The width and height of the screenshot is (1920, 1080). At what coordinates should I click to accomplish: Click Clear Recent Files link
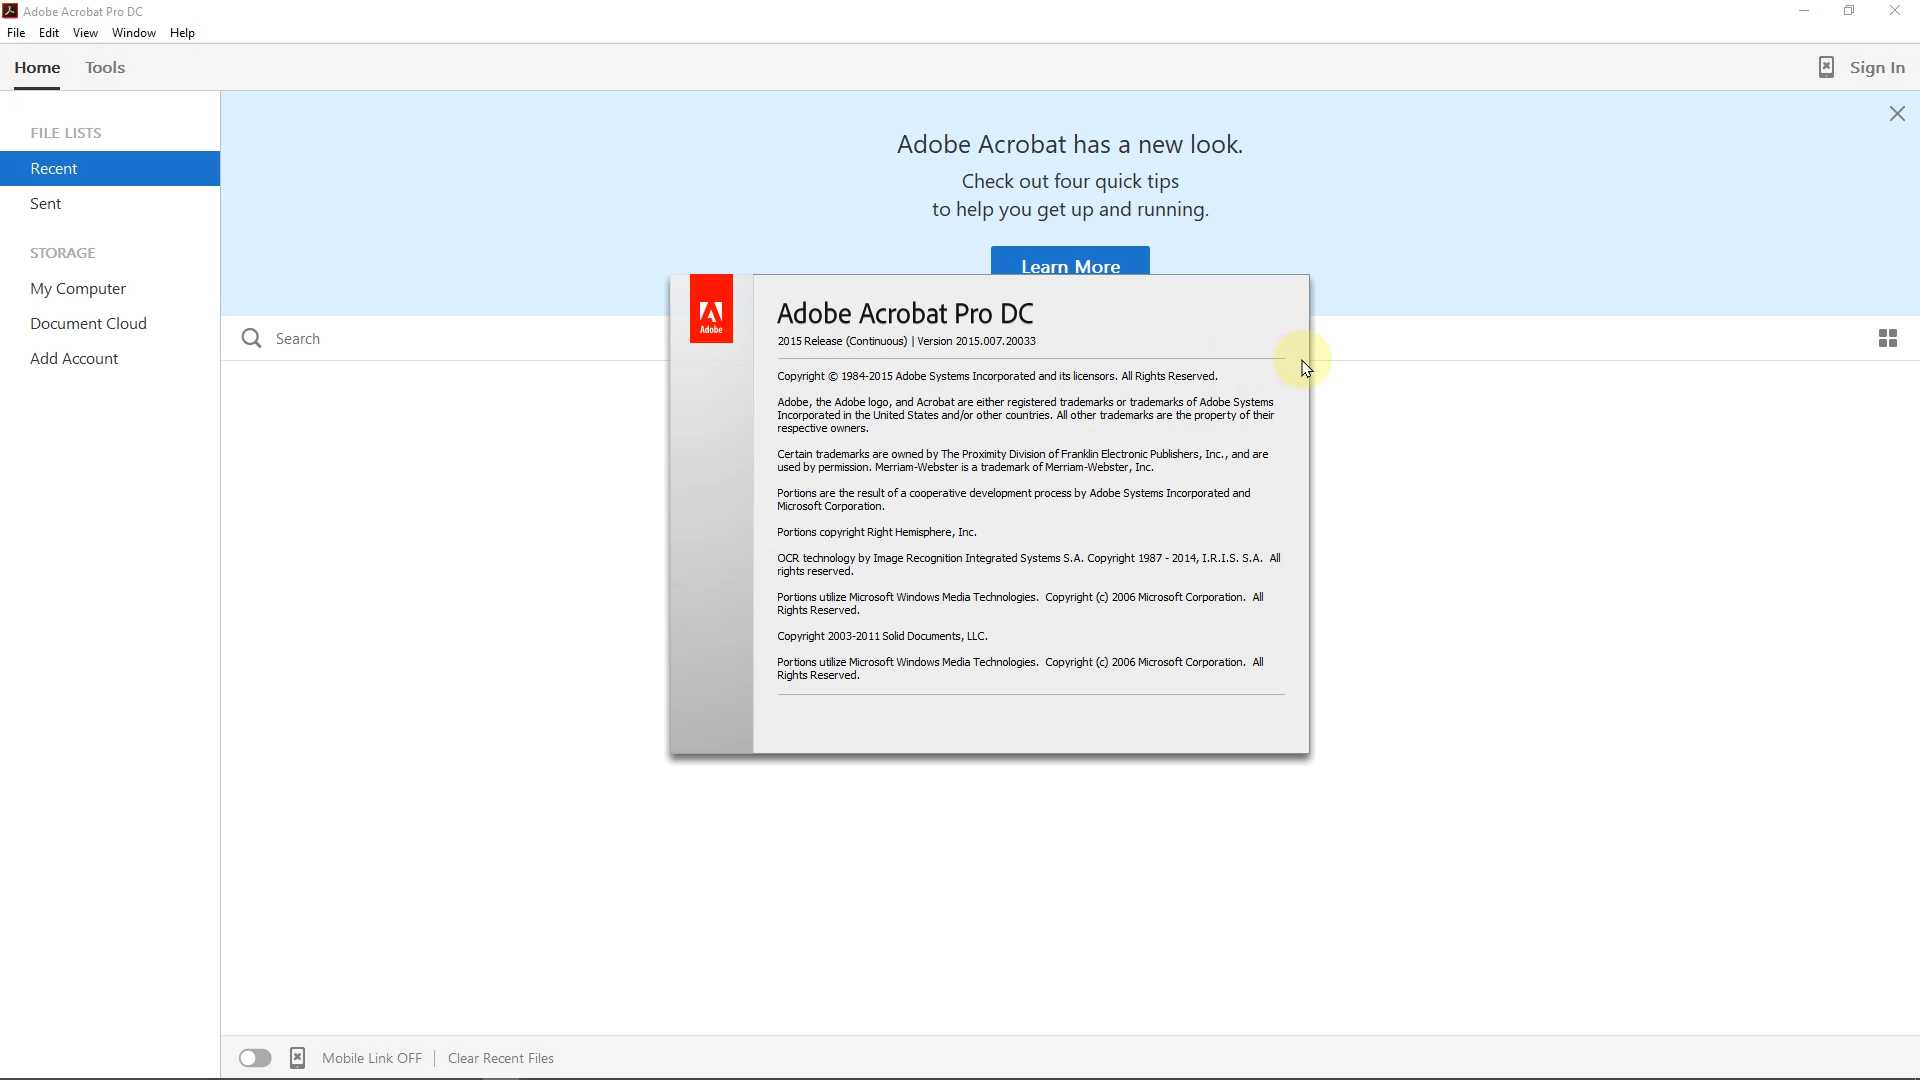500,1058
